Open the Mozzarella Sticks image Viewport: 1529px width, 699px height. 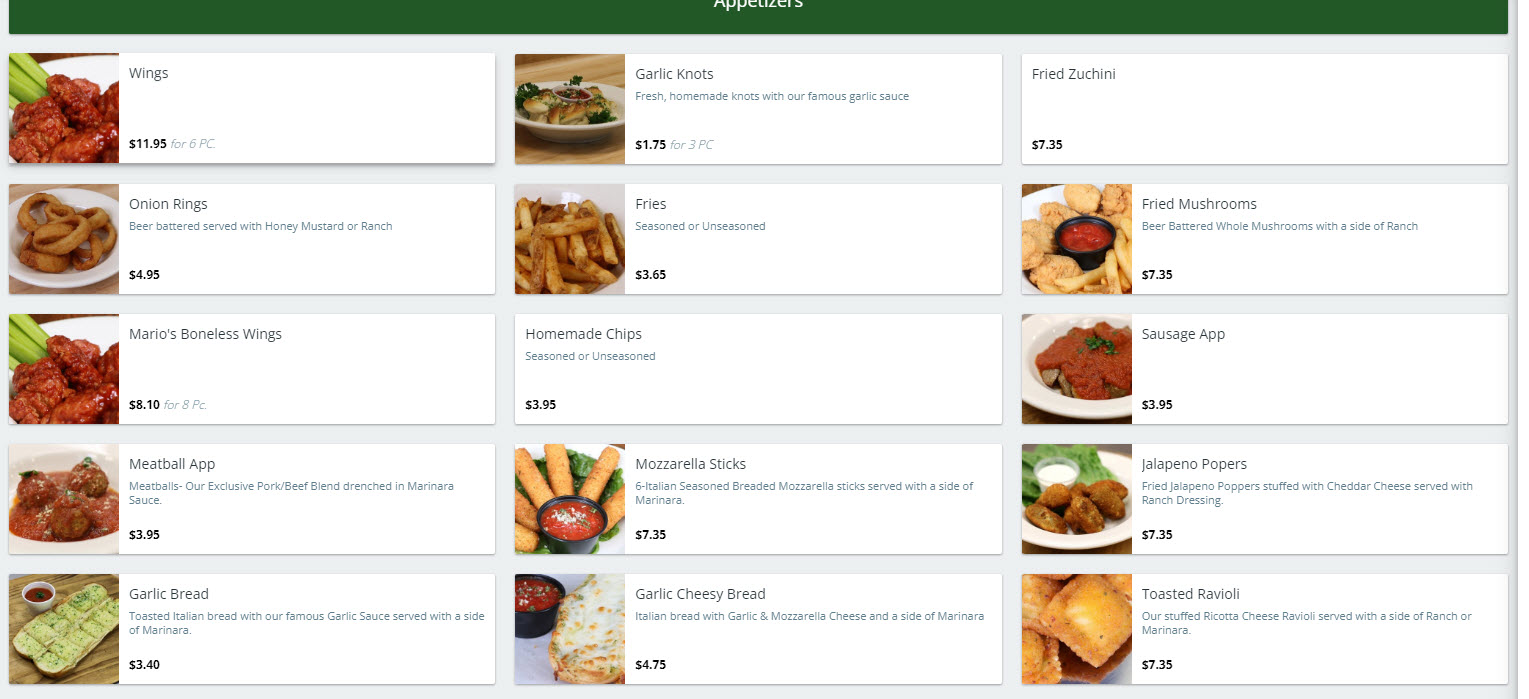(570, 498)
